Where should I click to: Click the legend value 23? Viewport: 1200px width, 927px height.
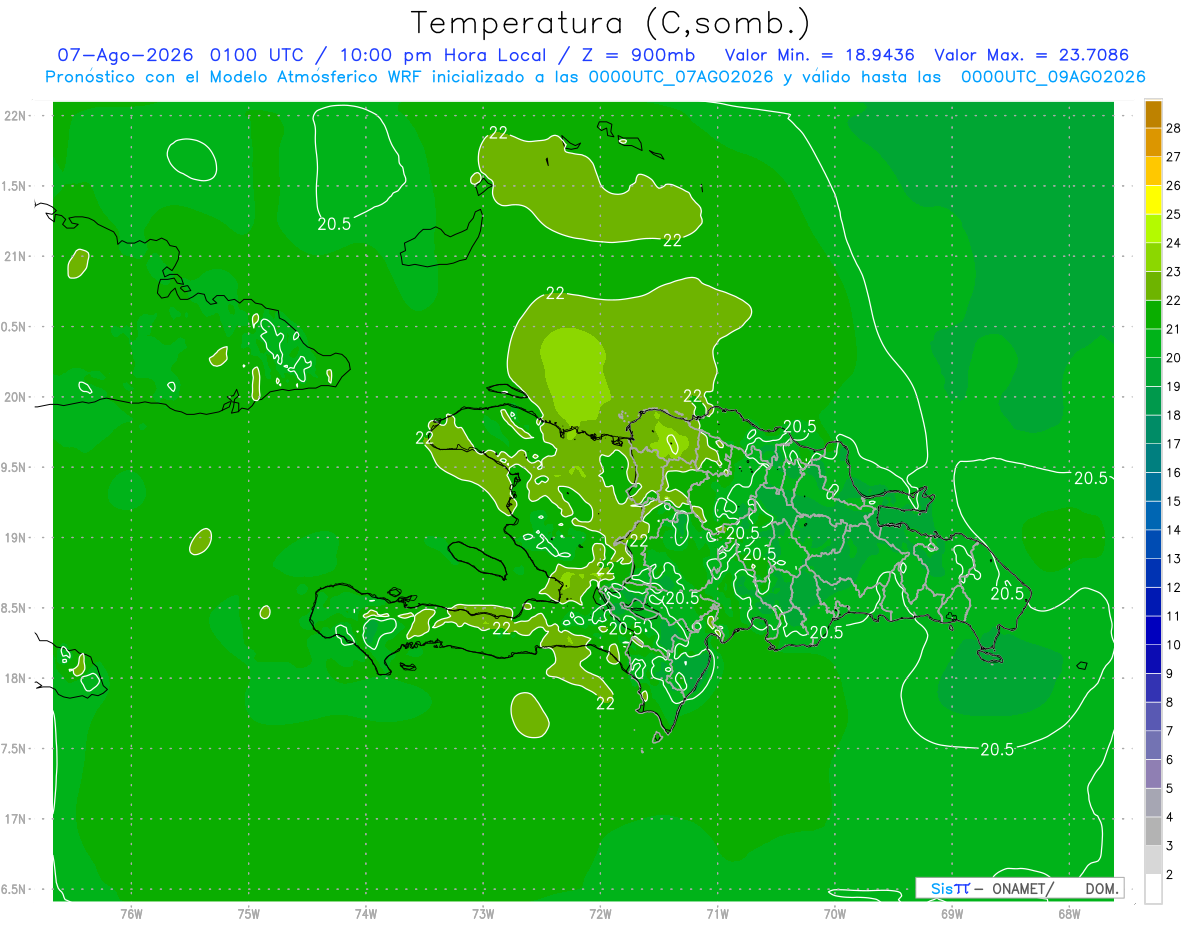tap(1174, 272)
